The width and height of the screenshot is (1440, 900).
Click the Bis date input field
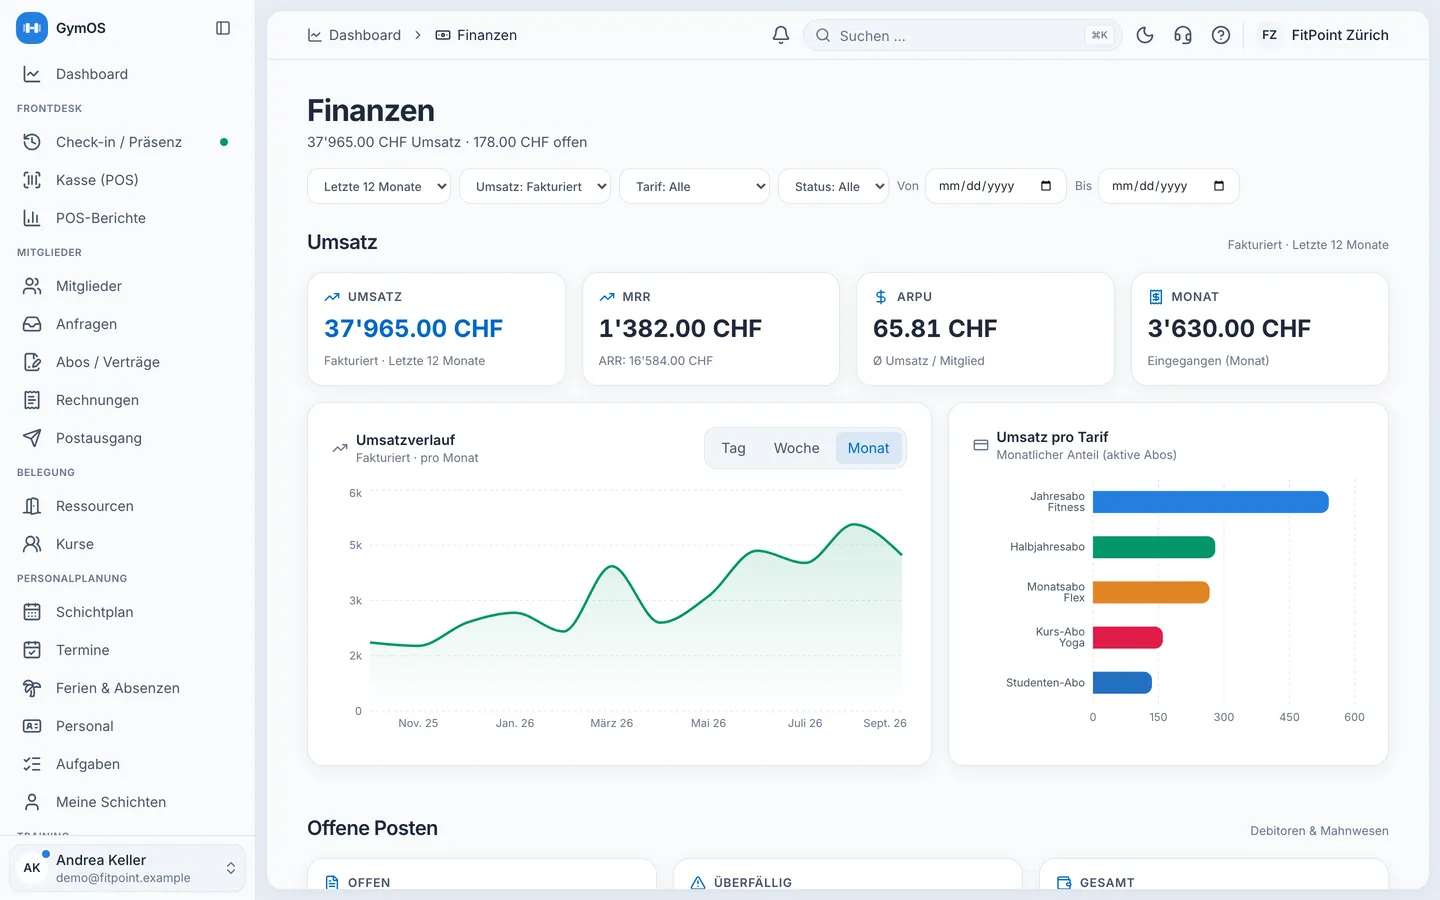[1169, 186]
